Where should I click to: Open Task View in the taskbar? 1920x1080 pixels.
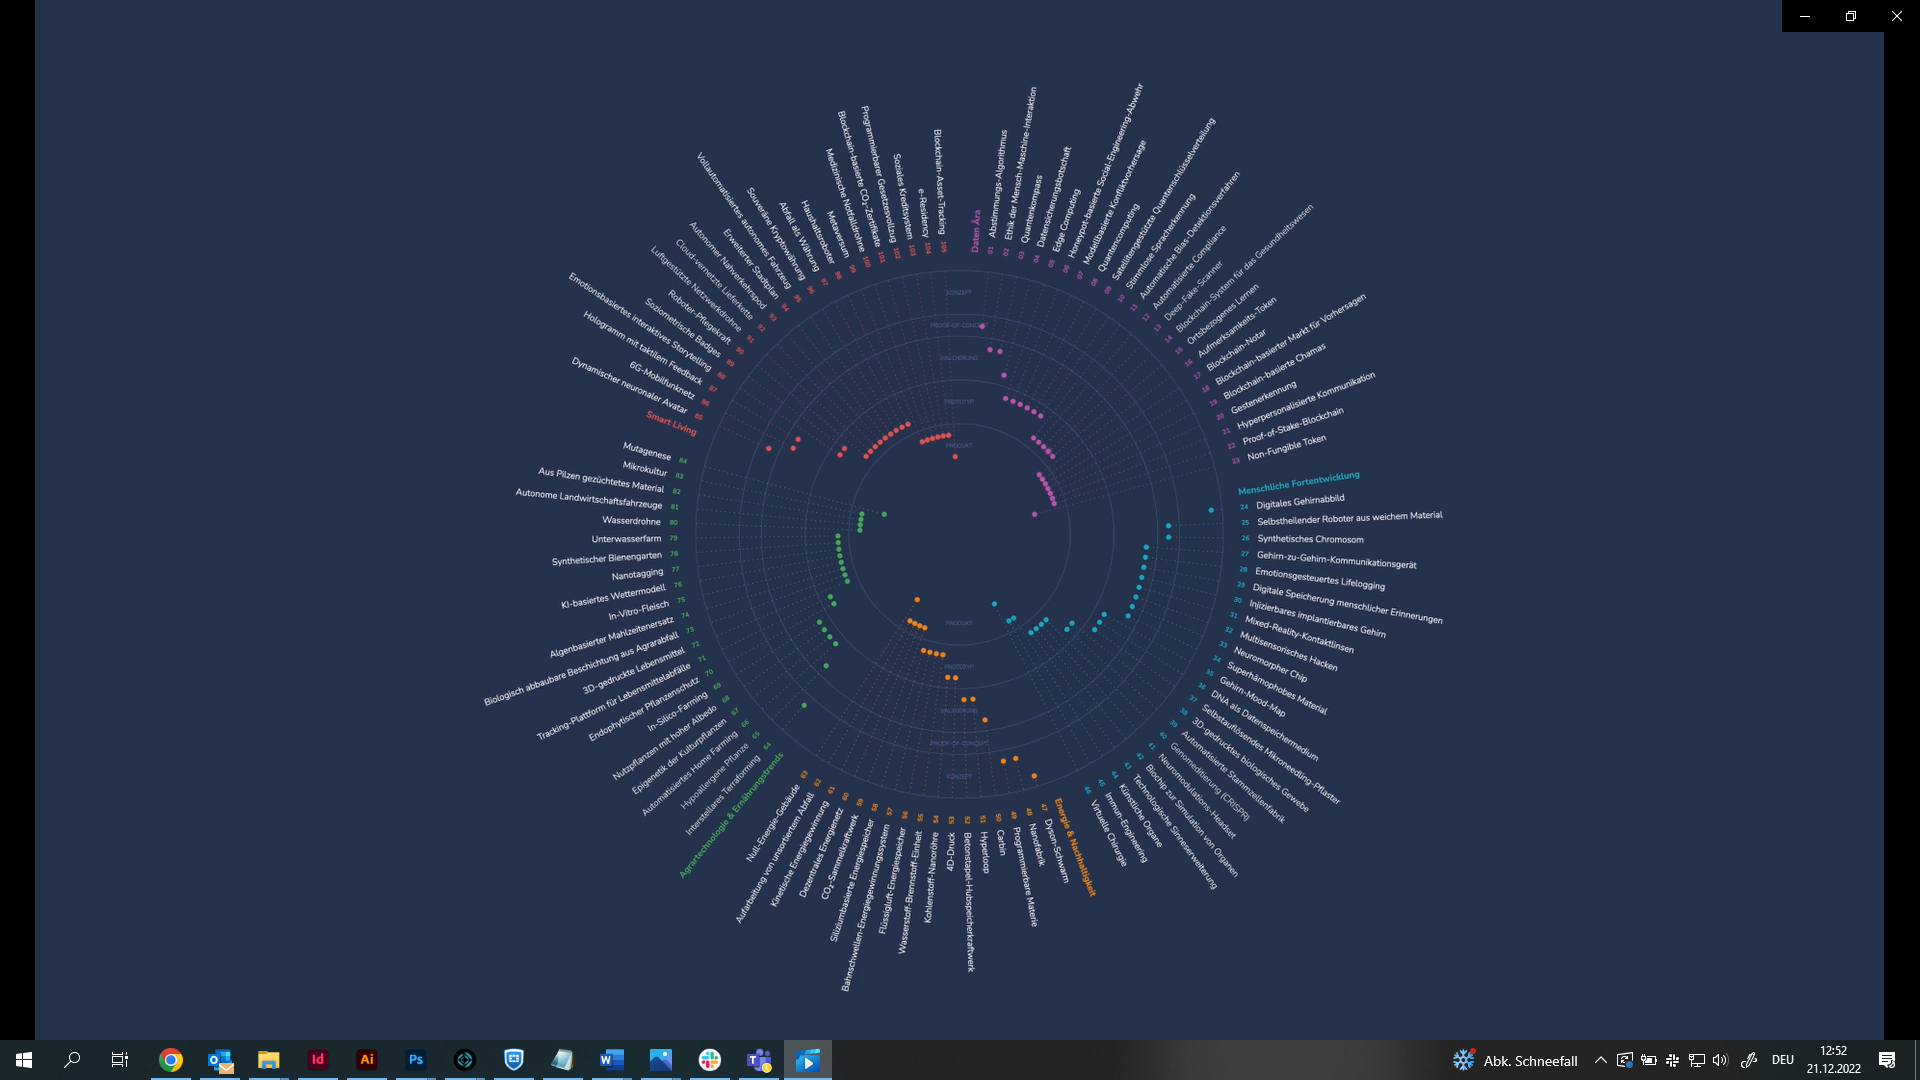120,1060
